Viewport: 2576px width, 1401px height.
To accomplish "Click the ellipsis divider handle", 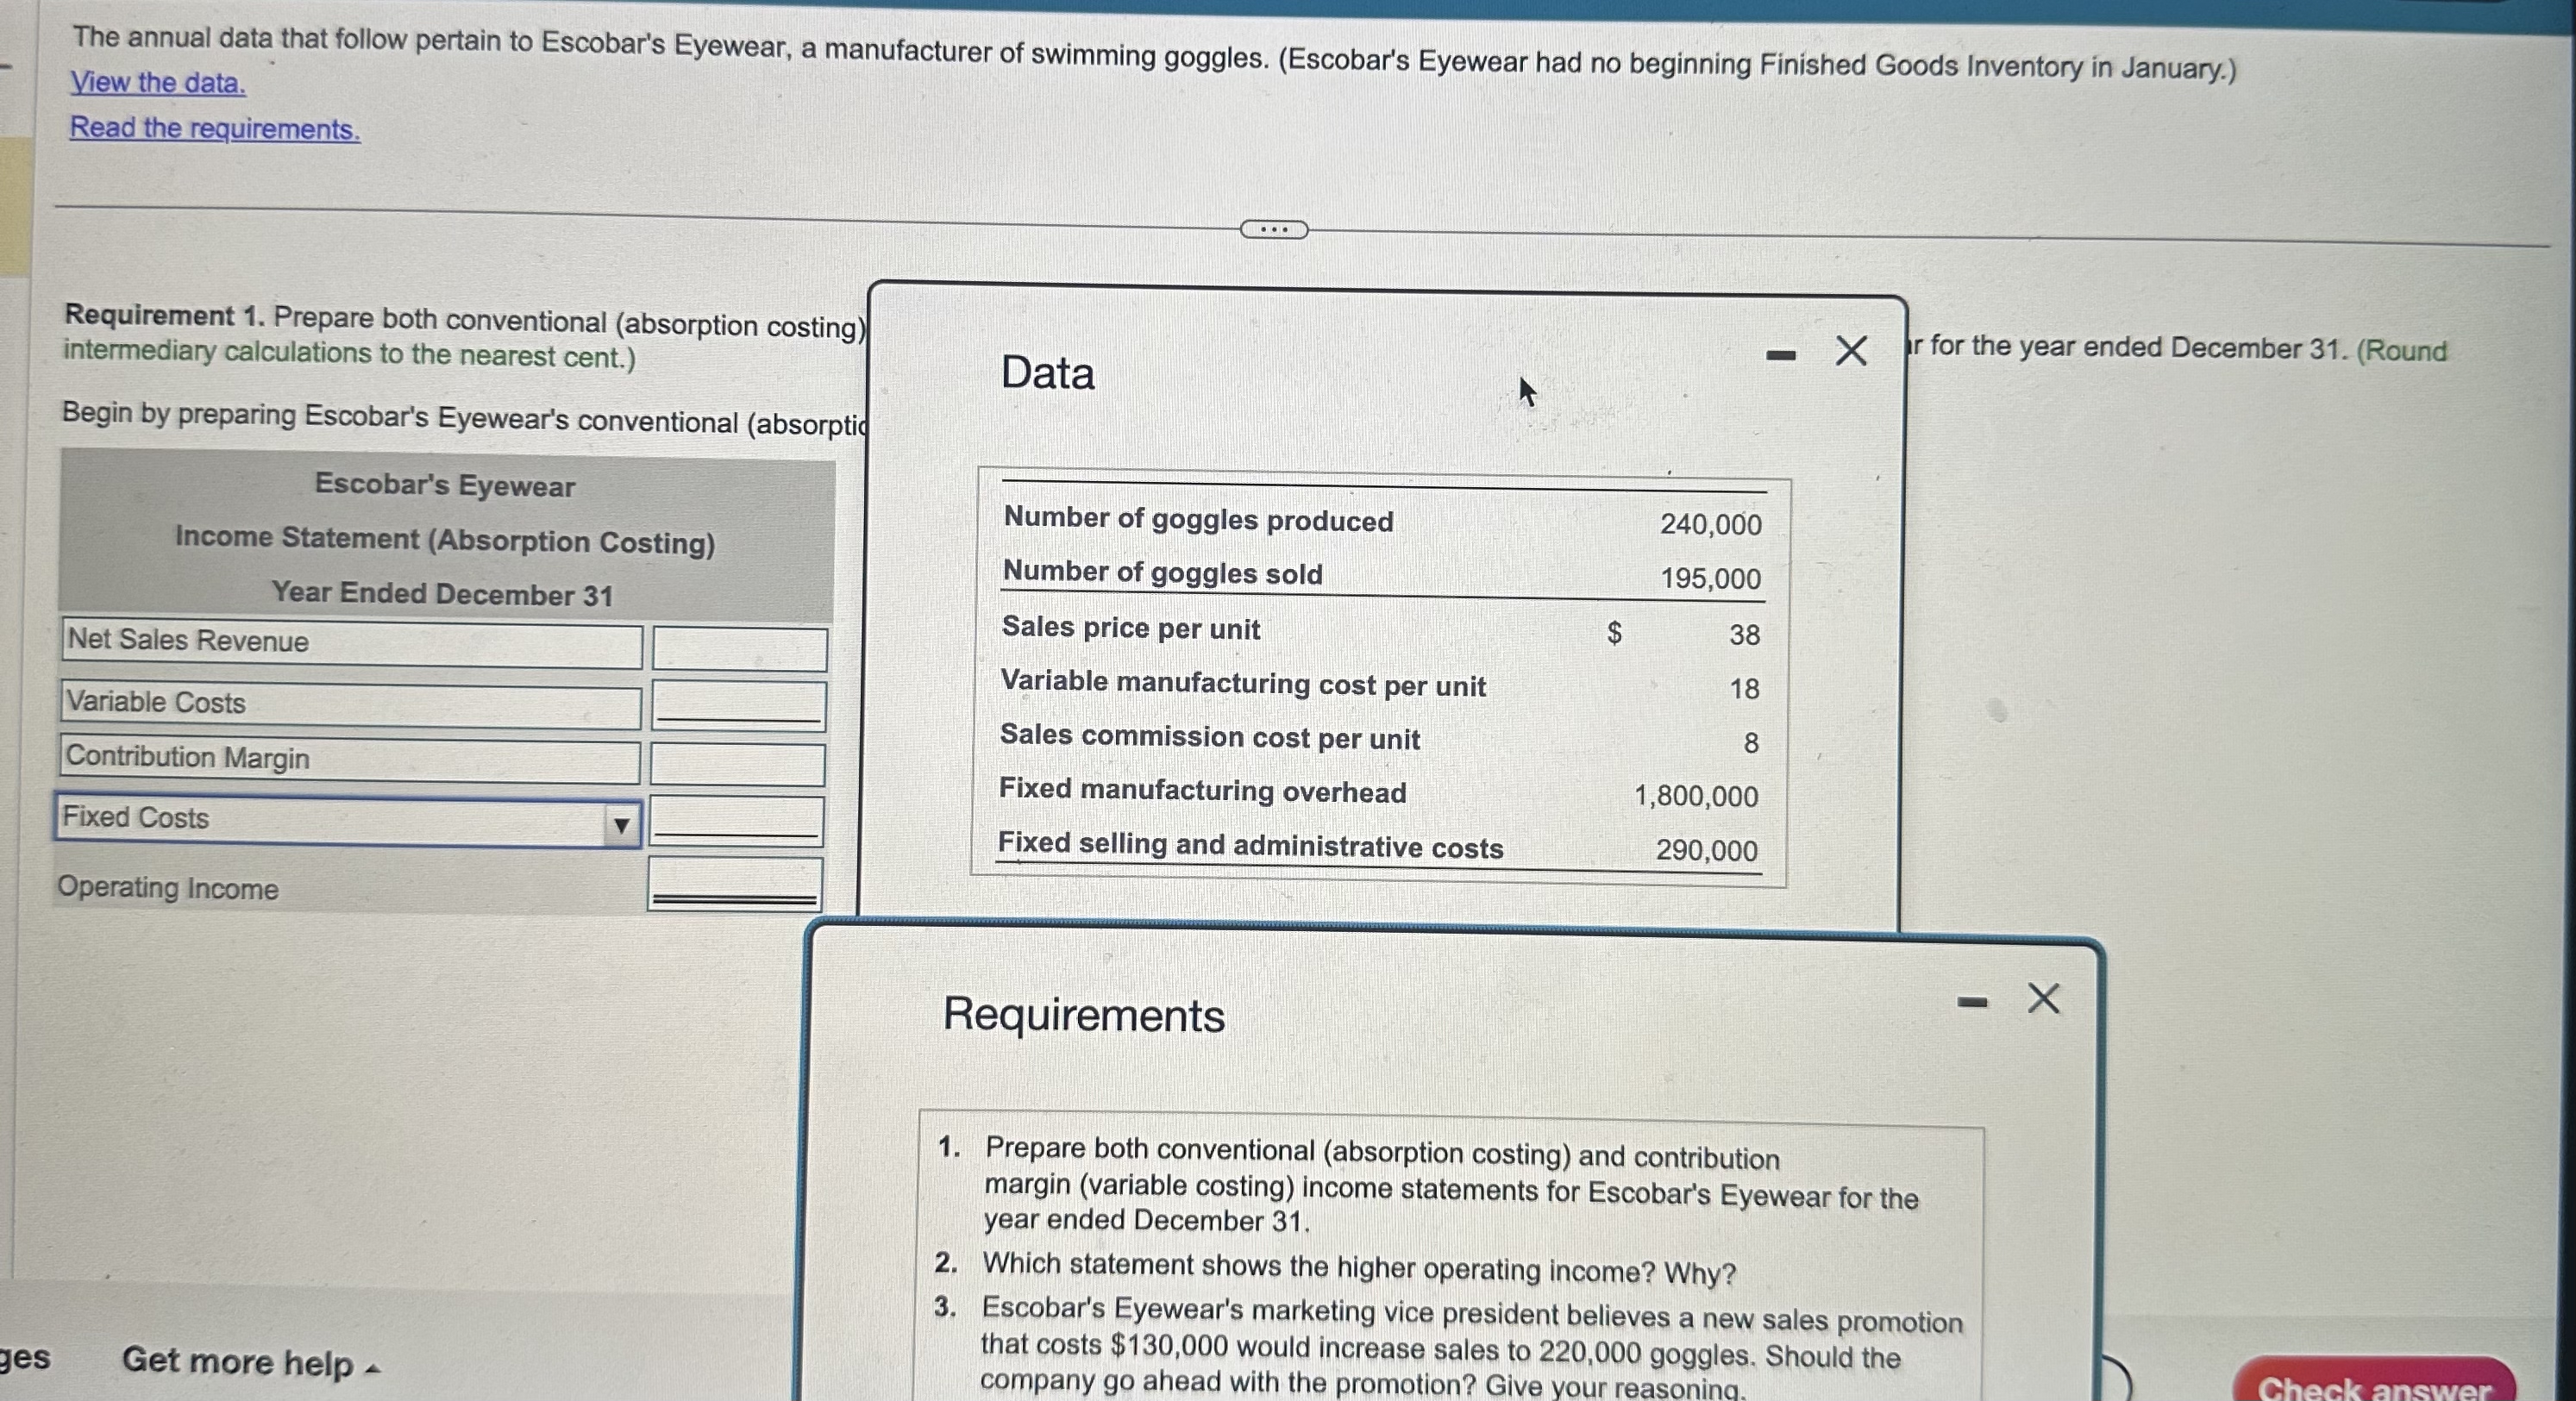I will tap(1273, 230).
